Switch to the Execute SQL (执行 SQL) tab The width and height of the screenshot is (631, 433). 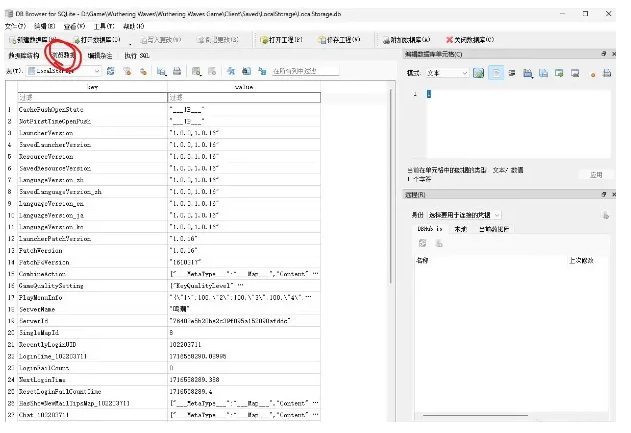pyautogui.click(x=137, y=56)
